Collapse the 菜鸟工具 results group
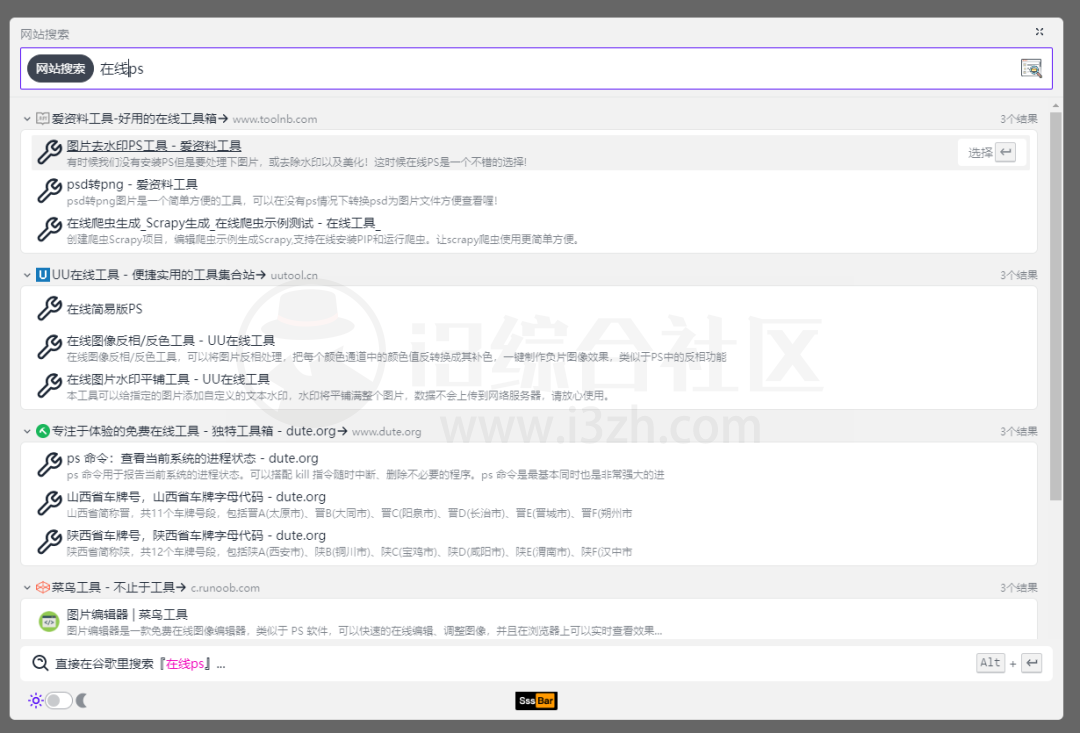The image size is (1080, 733). (27, 588)
